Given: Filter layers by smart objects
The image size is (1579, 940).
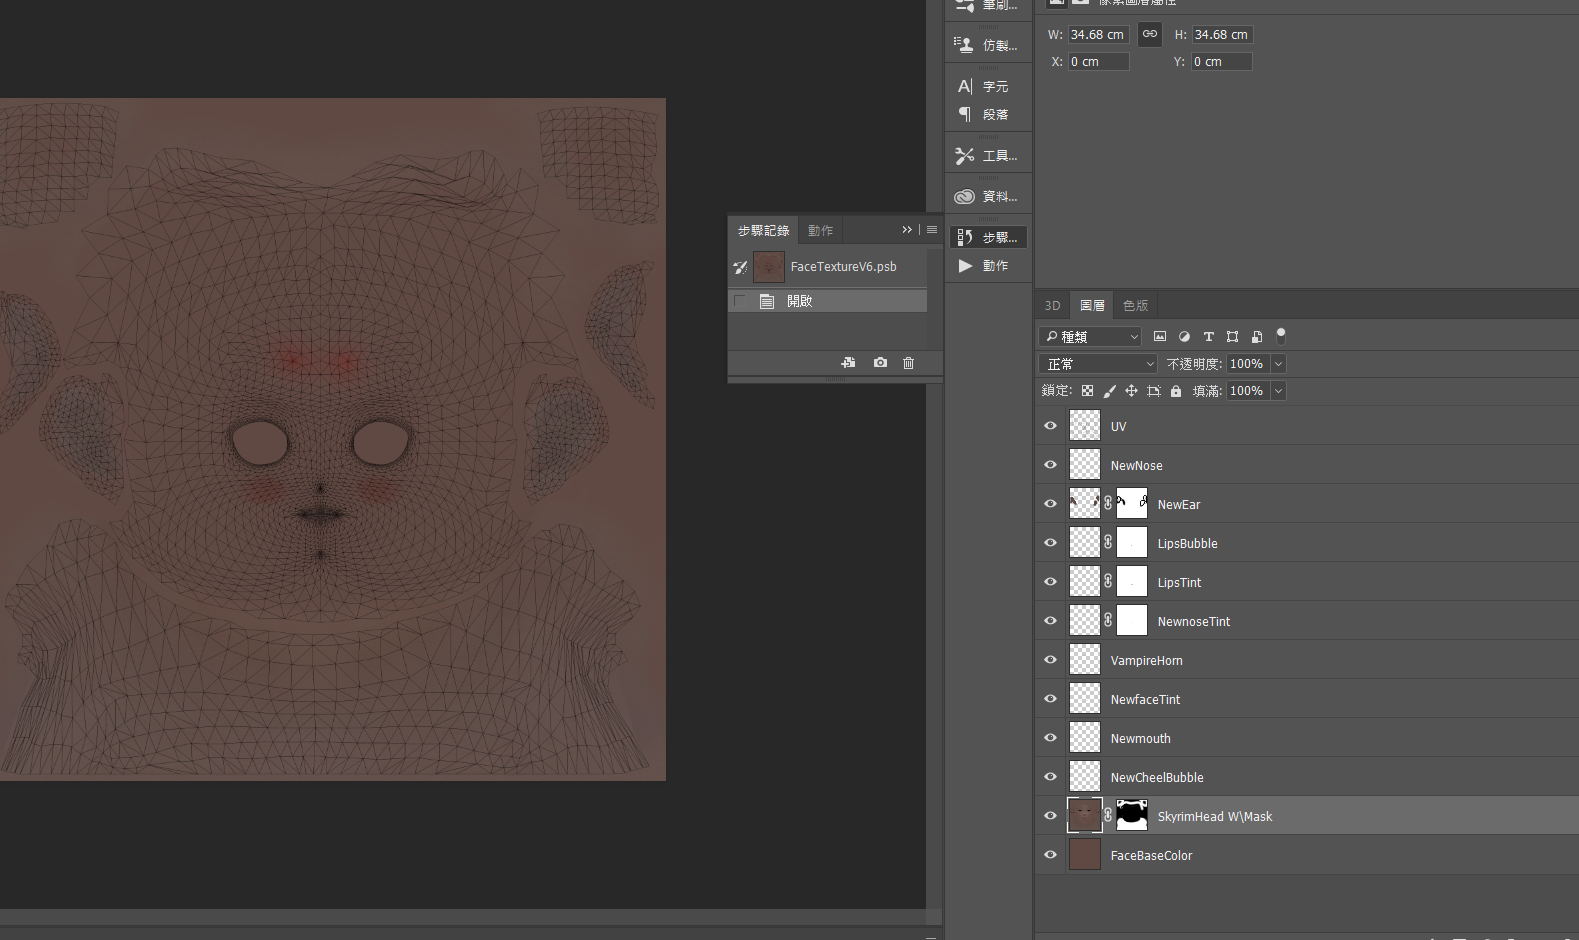Looking at the screenshot, I should [x=1256, y=337].
